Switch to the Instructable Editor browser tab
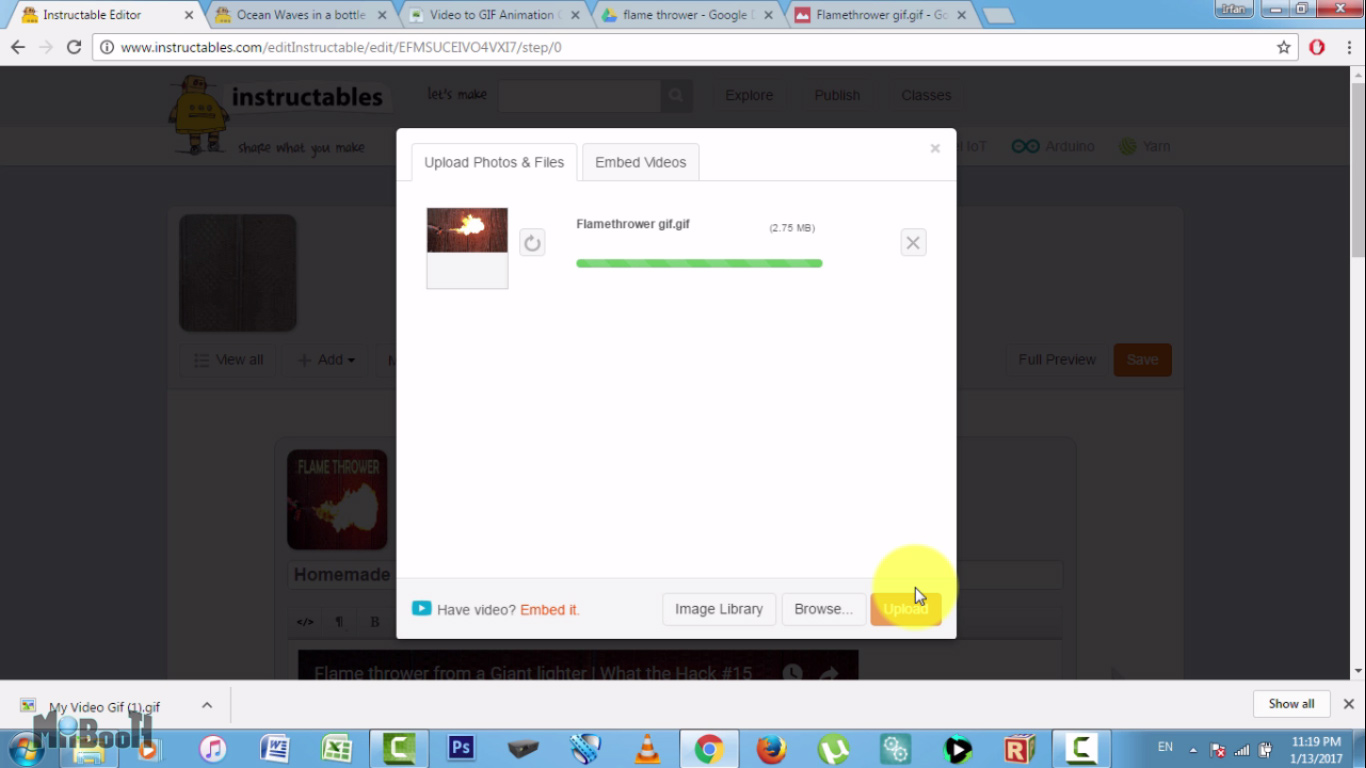The width and height of the screenshot is (1366, 768). 105,15
